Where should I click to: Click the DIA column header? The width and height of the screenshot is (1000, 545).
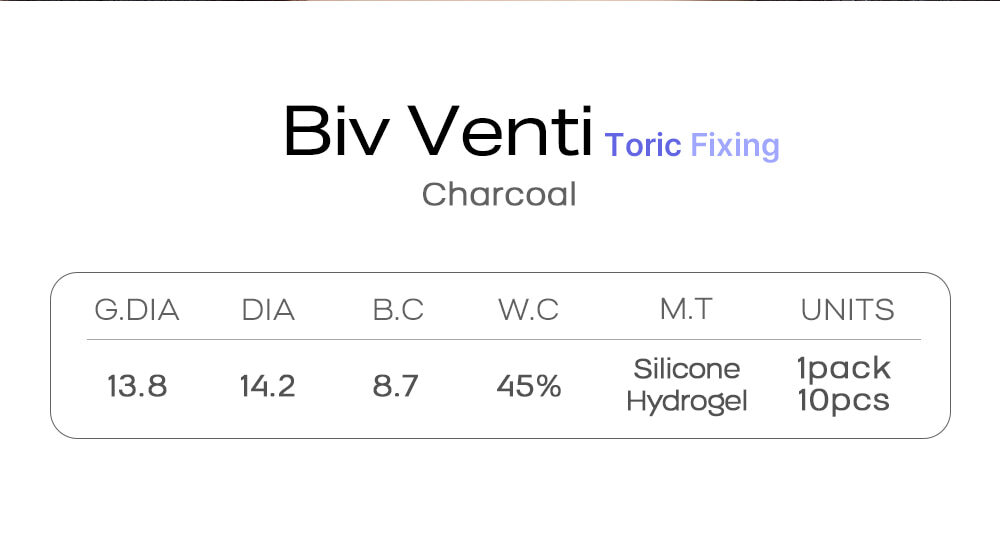268,310
